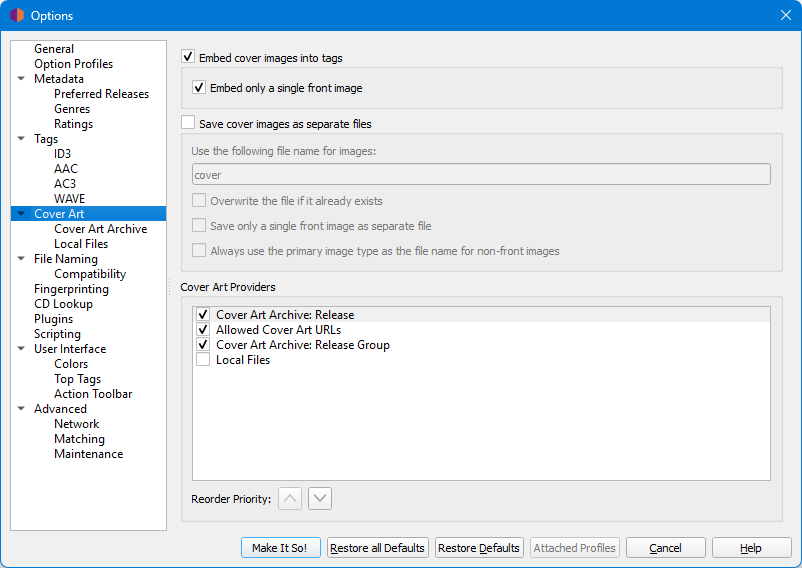The height and width of the screenshot is (568, 802).
Task: Collapse the Advanced tree branch arrow
Action: coord(21,408)
